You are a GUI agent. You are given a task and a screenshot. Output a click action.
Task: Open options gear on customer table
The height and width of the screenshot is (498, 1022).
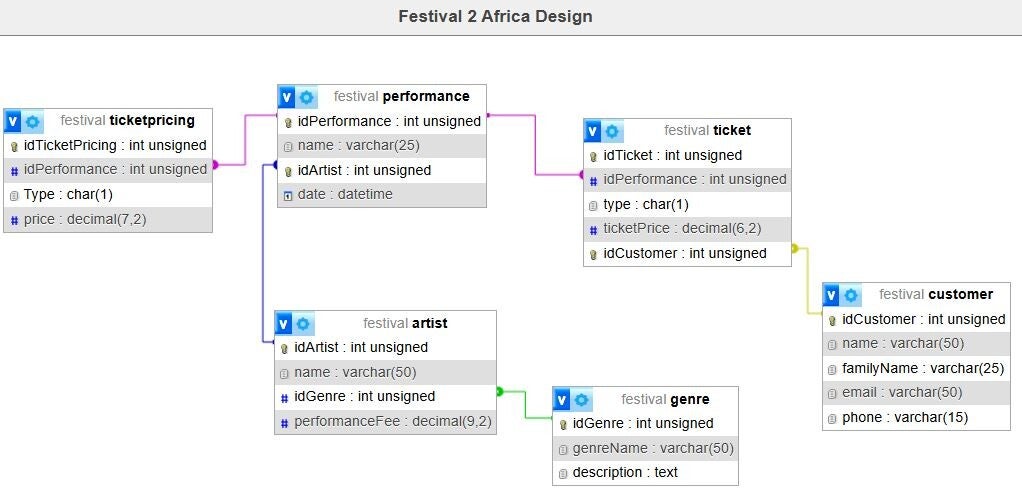coord(851,295)
